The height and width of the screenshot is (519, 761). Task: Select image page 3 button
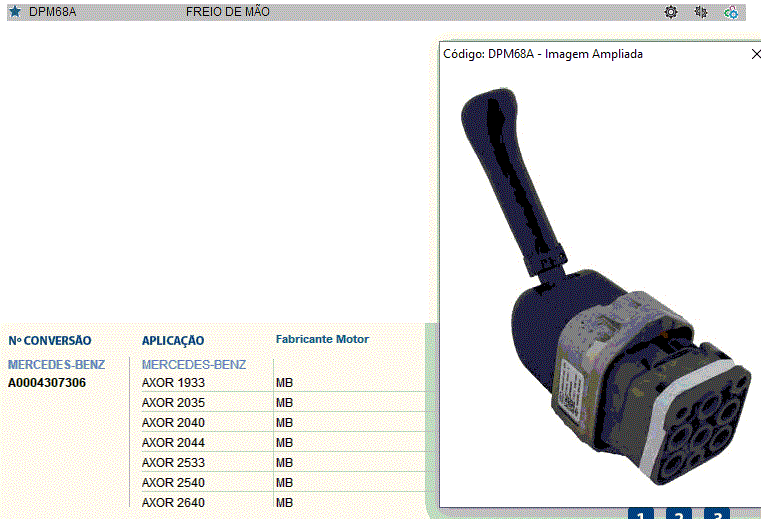(716, 514)
